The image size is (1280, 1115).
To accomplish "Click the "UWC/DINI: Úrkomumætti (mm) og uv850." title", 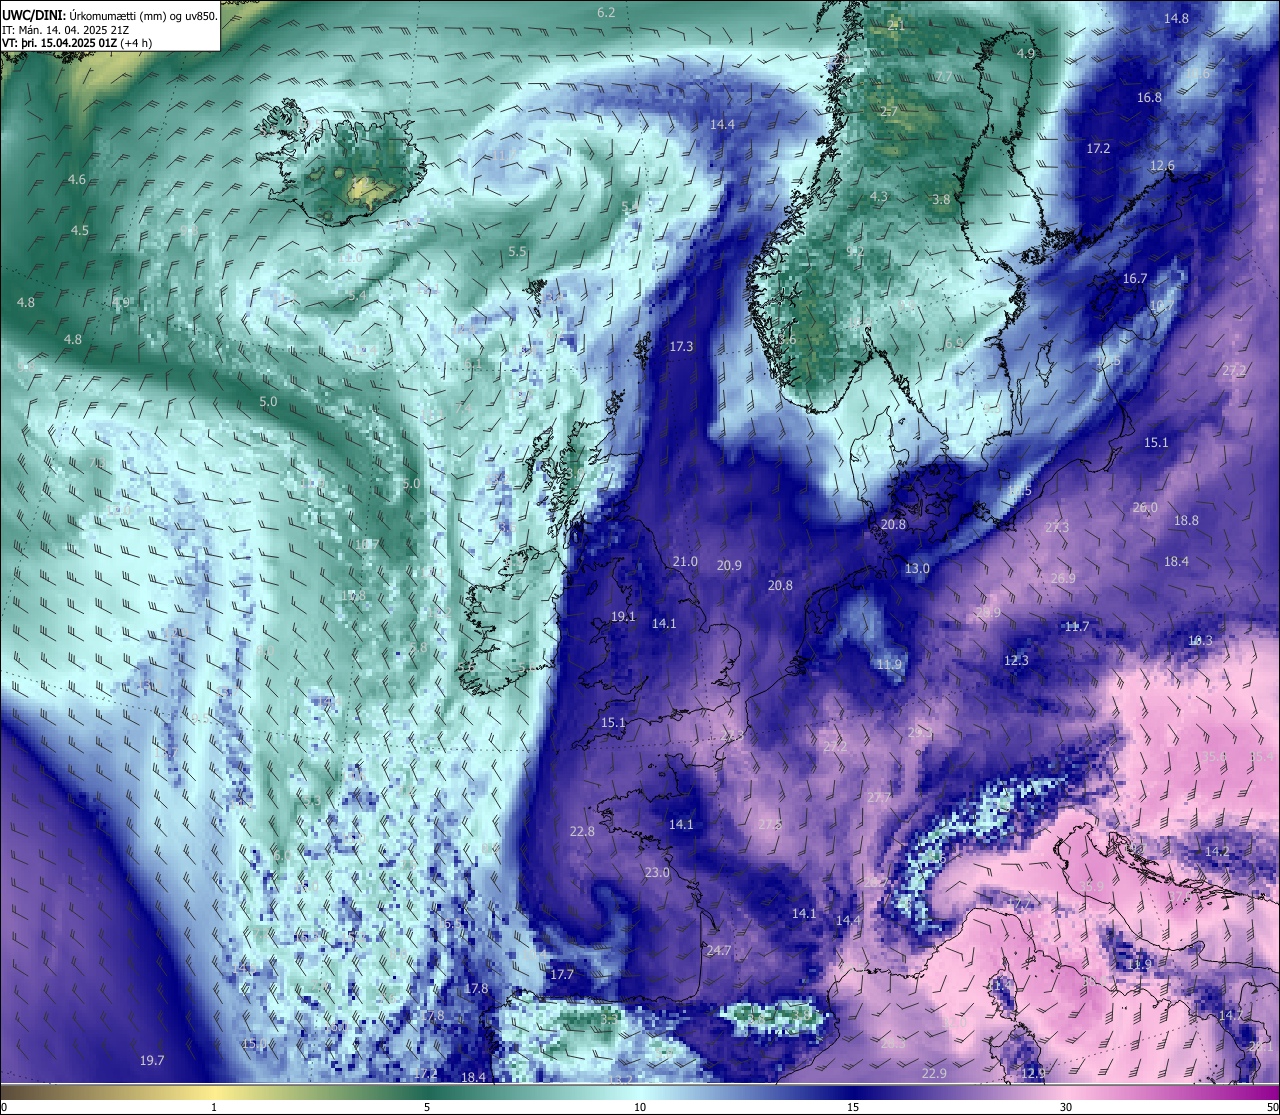I will (x=109, y=16).
